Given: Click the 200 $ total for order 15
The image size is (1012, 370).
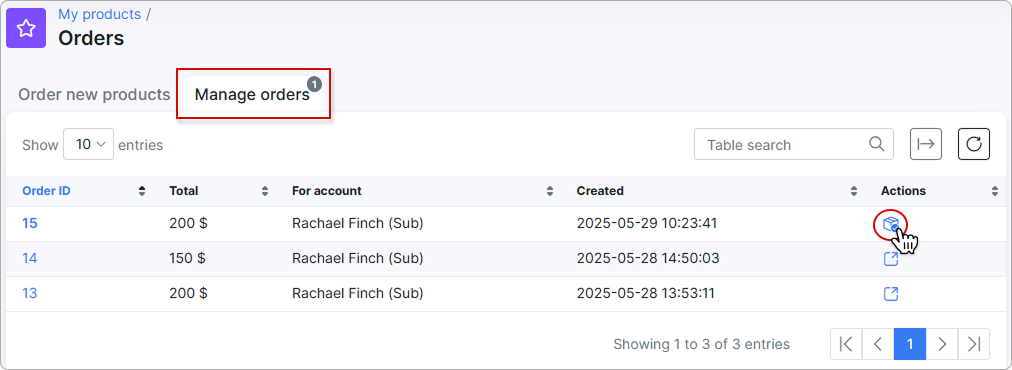Looking at the screenshot, I should [188, 223].
